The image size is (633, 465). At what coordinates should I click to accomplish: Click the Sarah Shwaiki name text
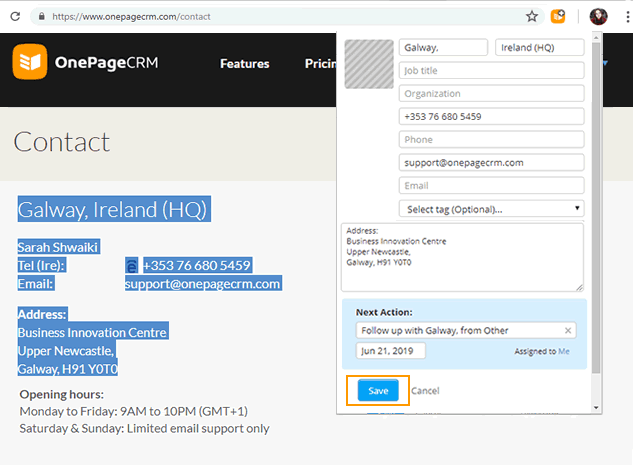[x=58, y=247]
